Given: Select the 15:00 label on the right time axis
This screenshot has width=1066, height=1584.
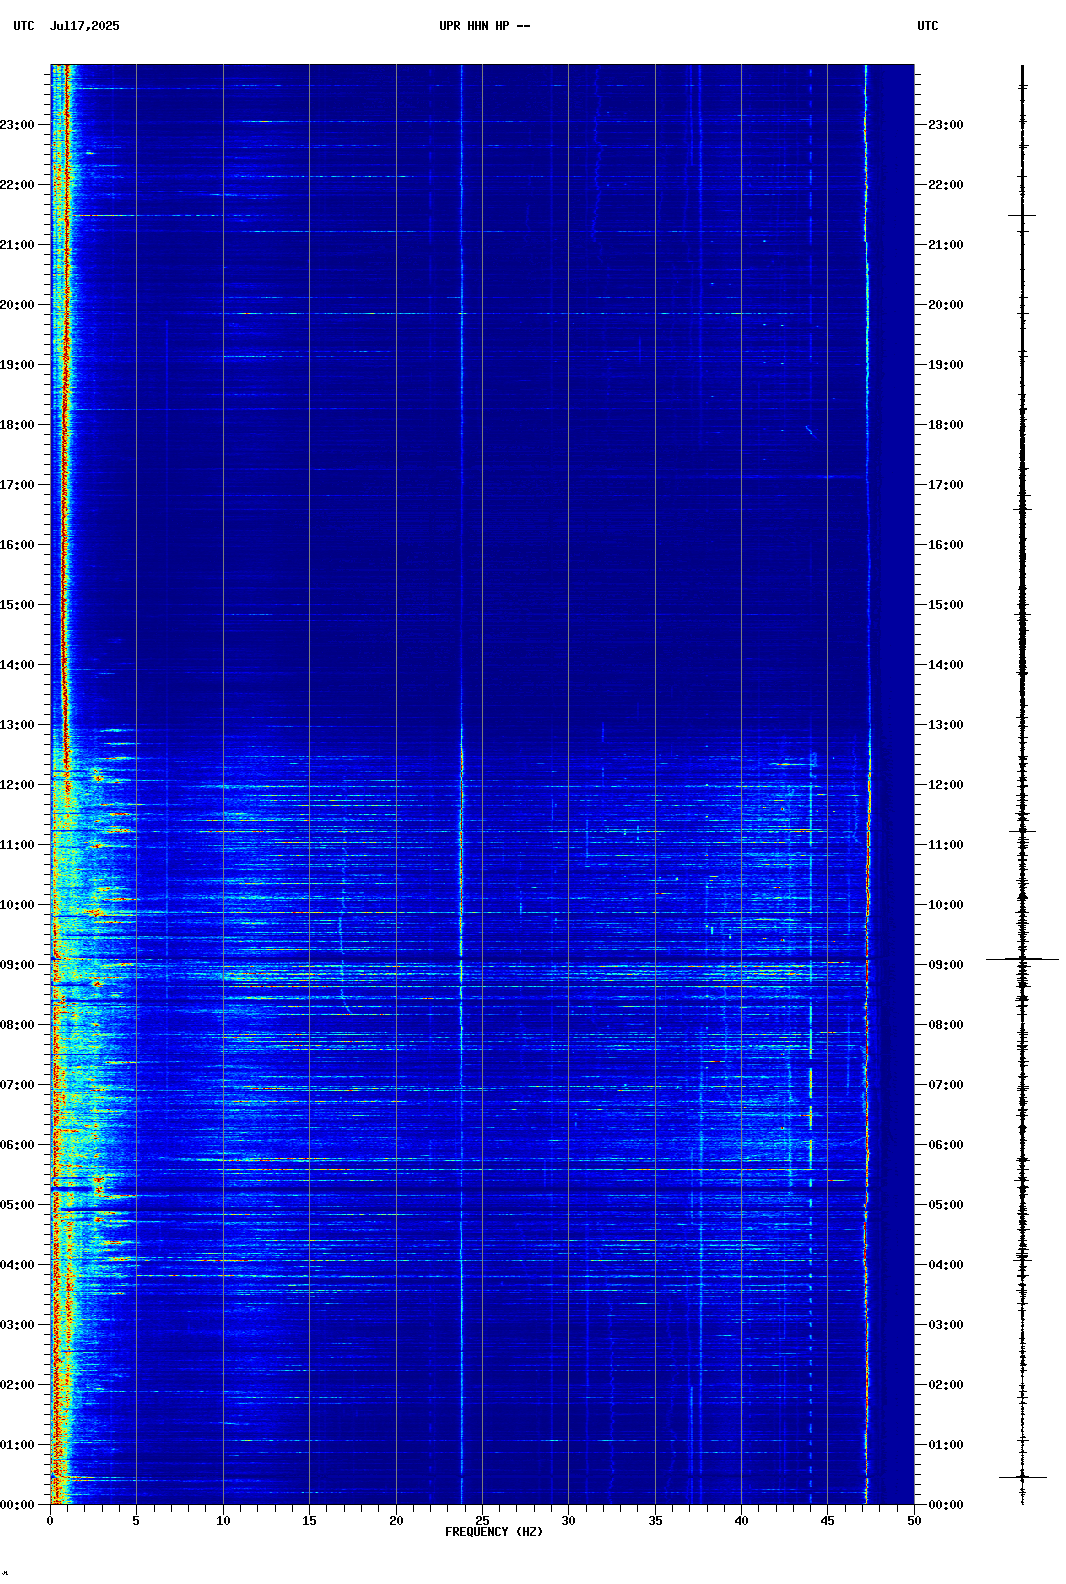Looking at the screenshot, I should point(946,605).
